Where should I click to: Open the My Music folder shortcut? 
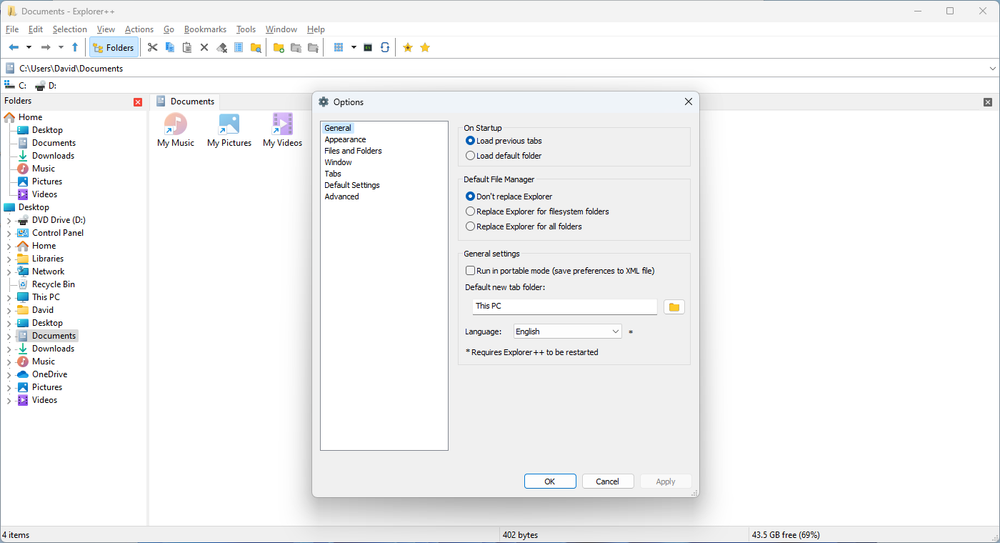point(175,130)
